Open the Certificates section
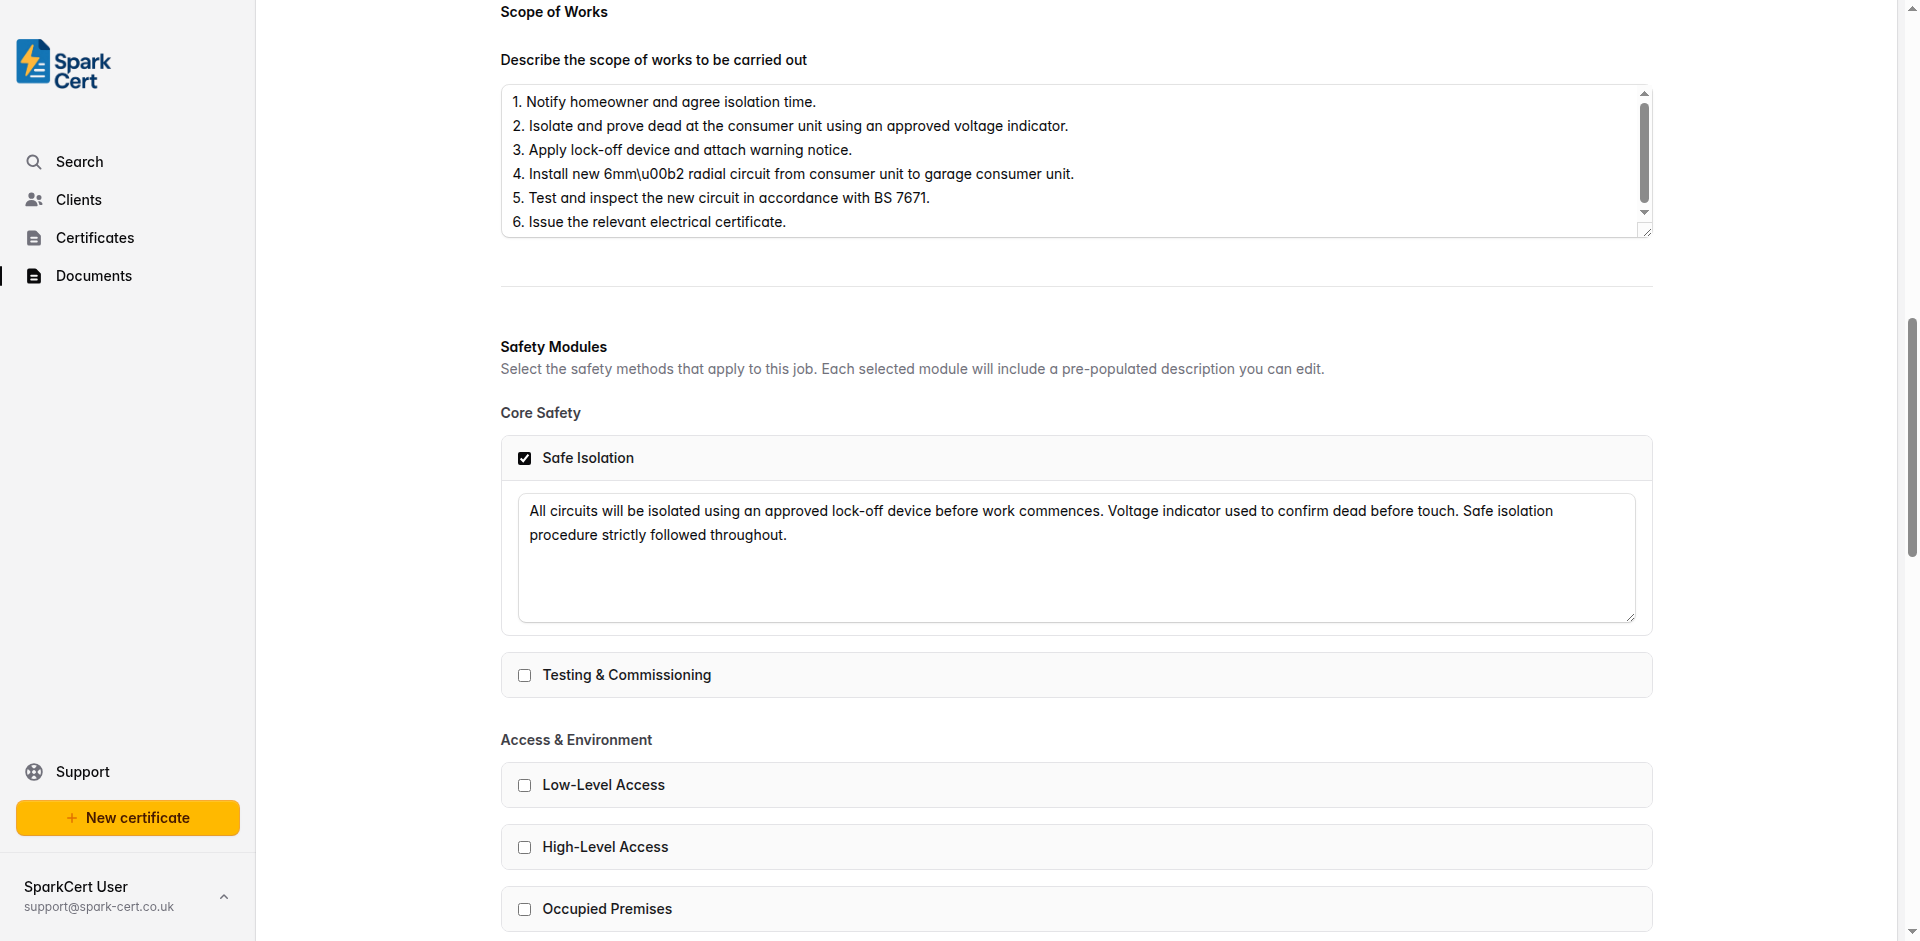Screen dimensions: 1920x941 [x=95, y=237]
